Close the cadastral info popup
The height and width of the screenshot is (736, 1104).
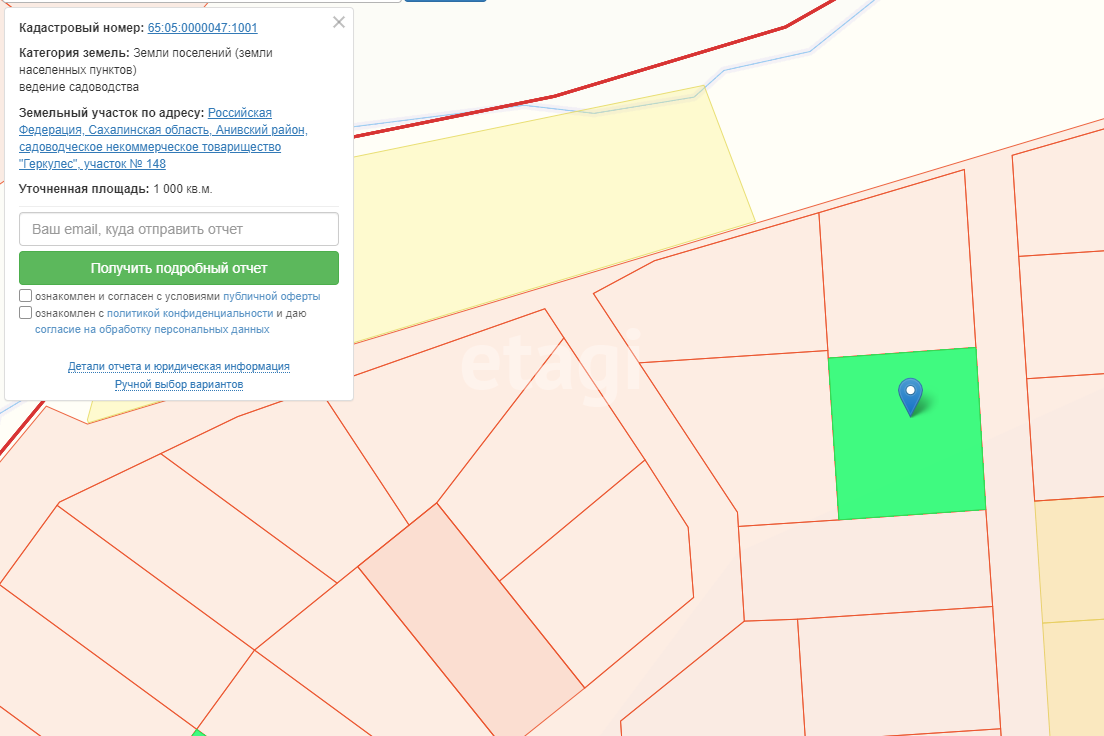(339, 22)
